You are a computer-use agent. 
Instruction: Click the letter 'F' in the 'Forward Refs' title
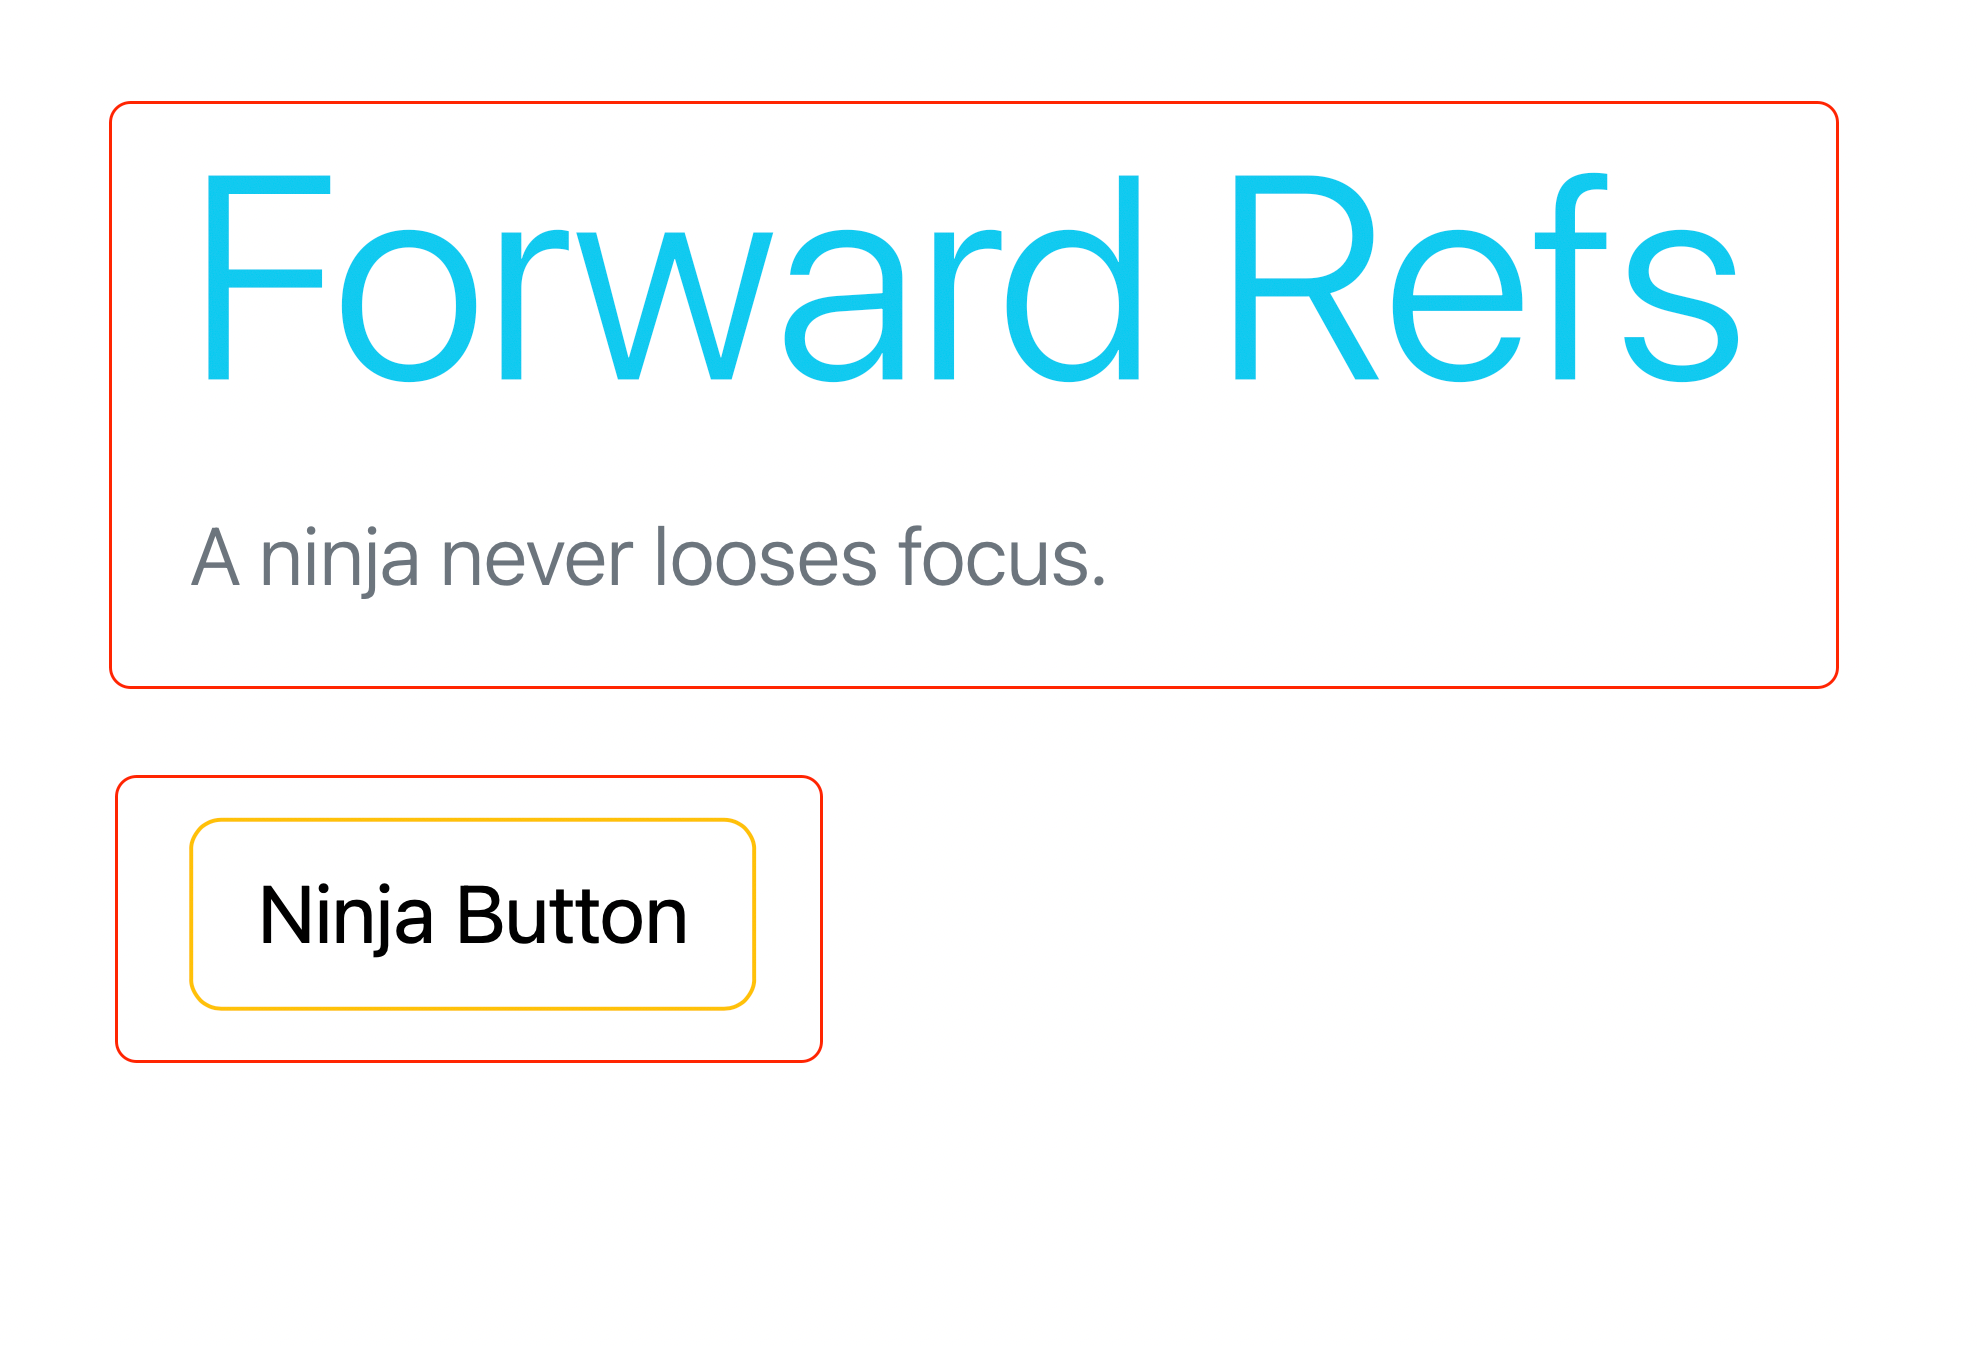pos(266,277)
